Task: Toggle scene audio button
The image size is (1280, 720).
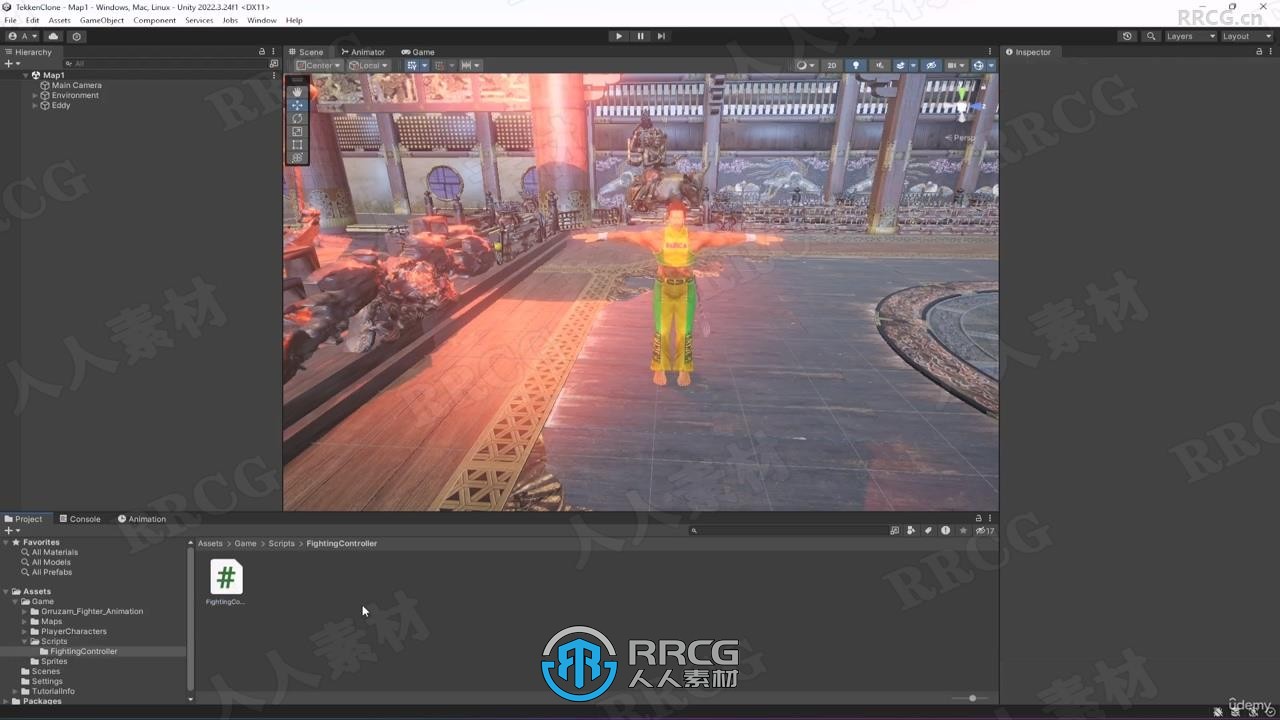Action: point(880,65)
